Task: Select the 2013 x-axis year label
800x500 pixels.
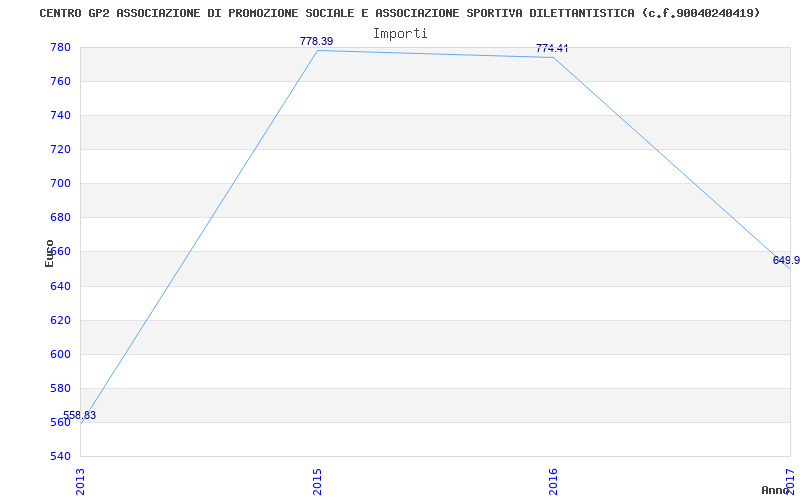Action: 80,482
